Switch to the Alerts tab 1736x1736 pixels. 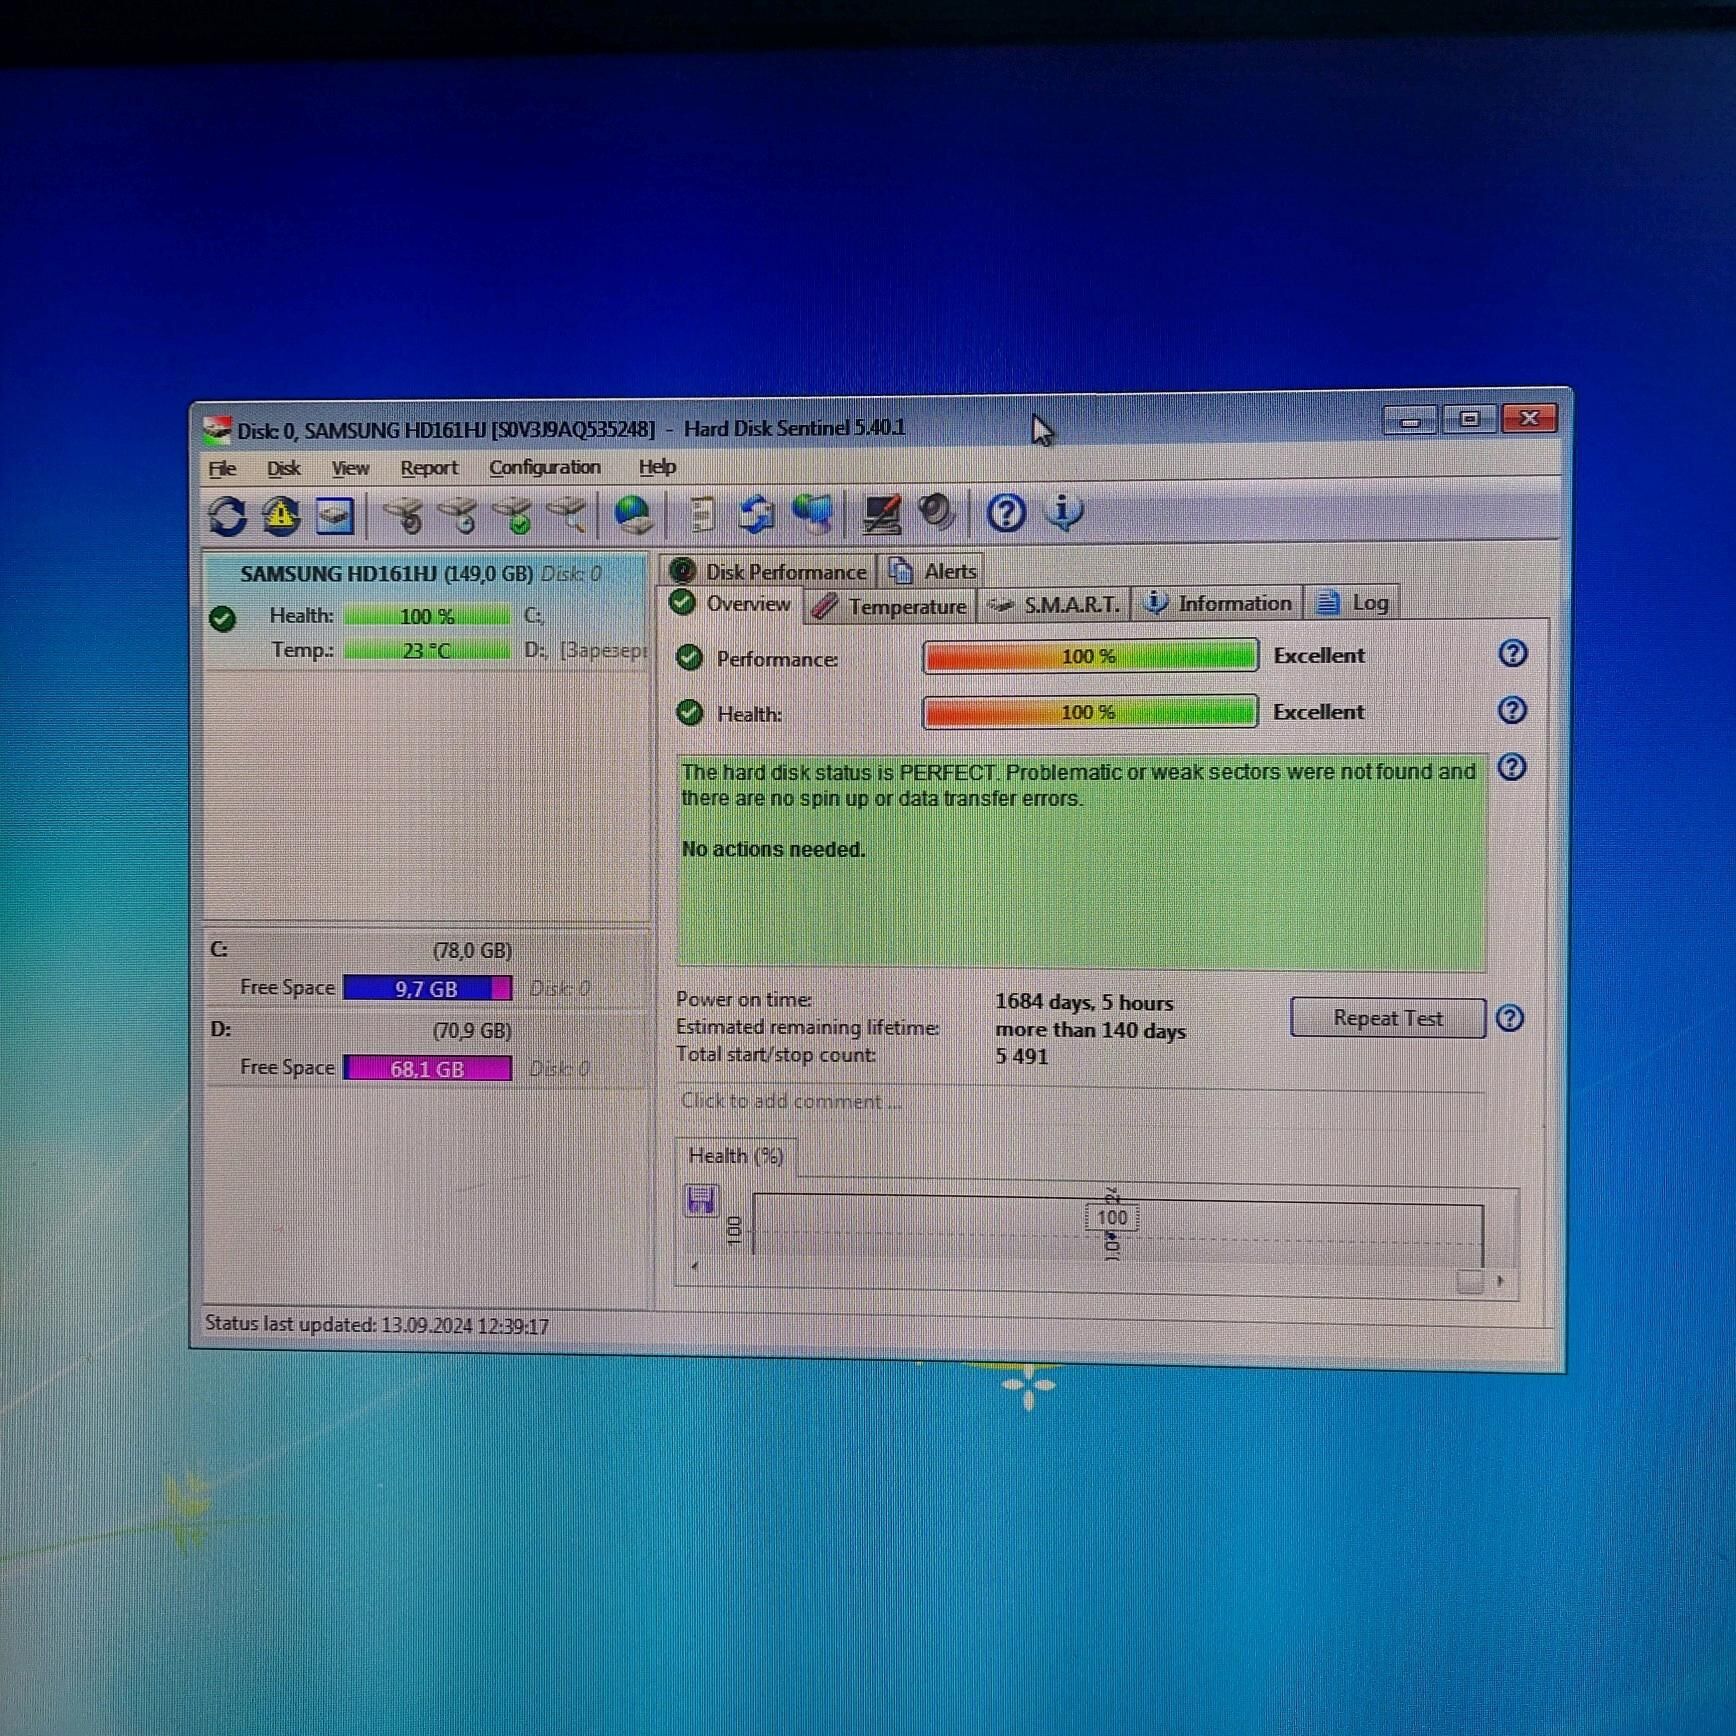933,570
